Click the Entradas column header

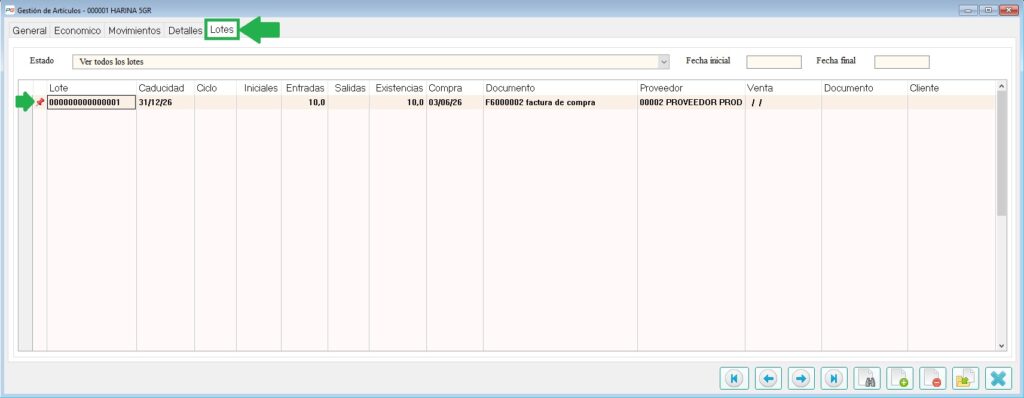coord(305,88)
